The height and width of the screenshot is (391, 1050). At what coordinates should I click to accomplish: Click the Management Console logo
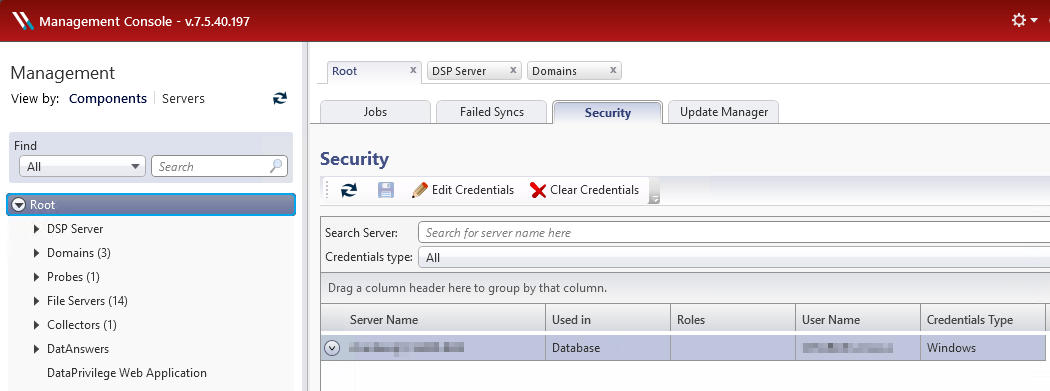(x=22, y=21)
